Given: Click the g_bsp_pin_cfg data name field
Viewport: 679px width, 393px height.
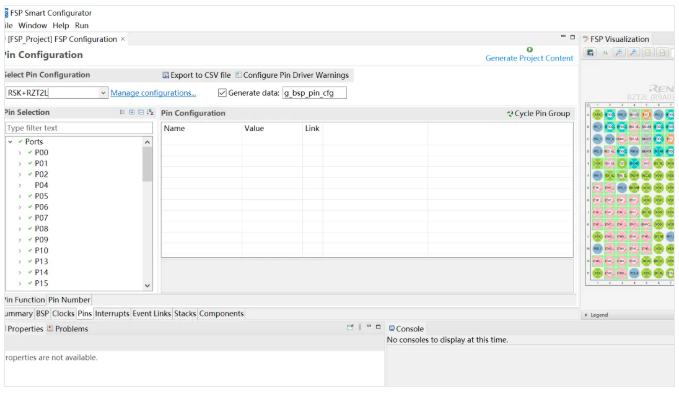Looking at the screenshot, I should pyautogui.click(x=314, y=93).
